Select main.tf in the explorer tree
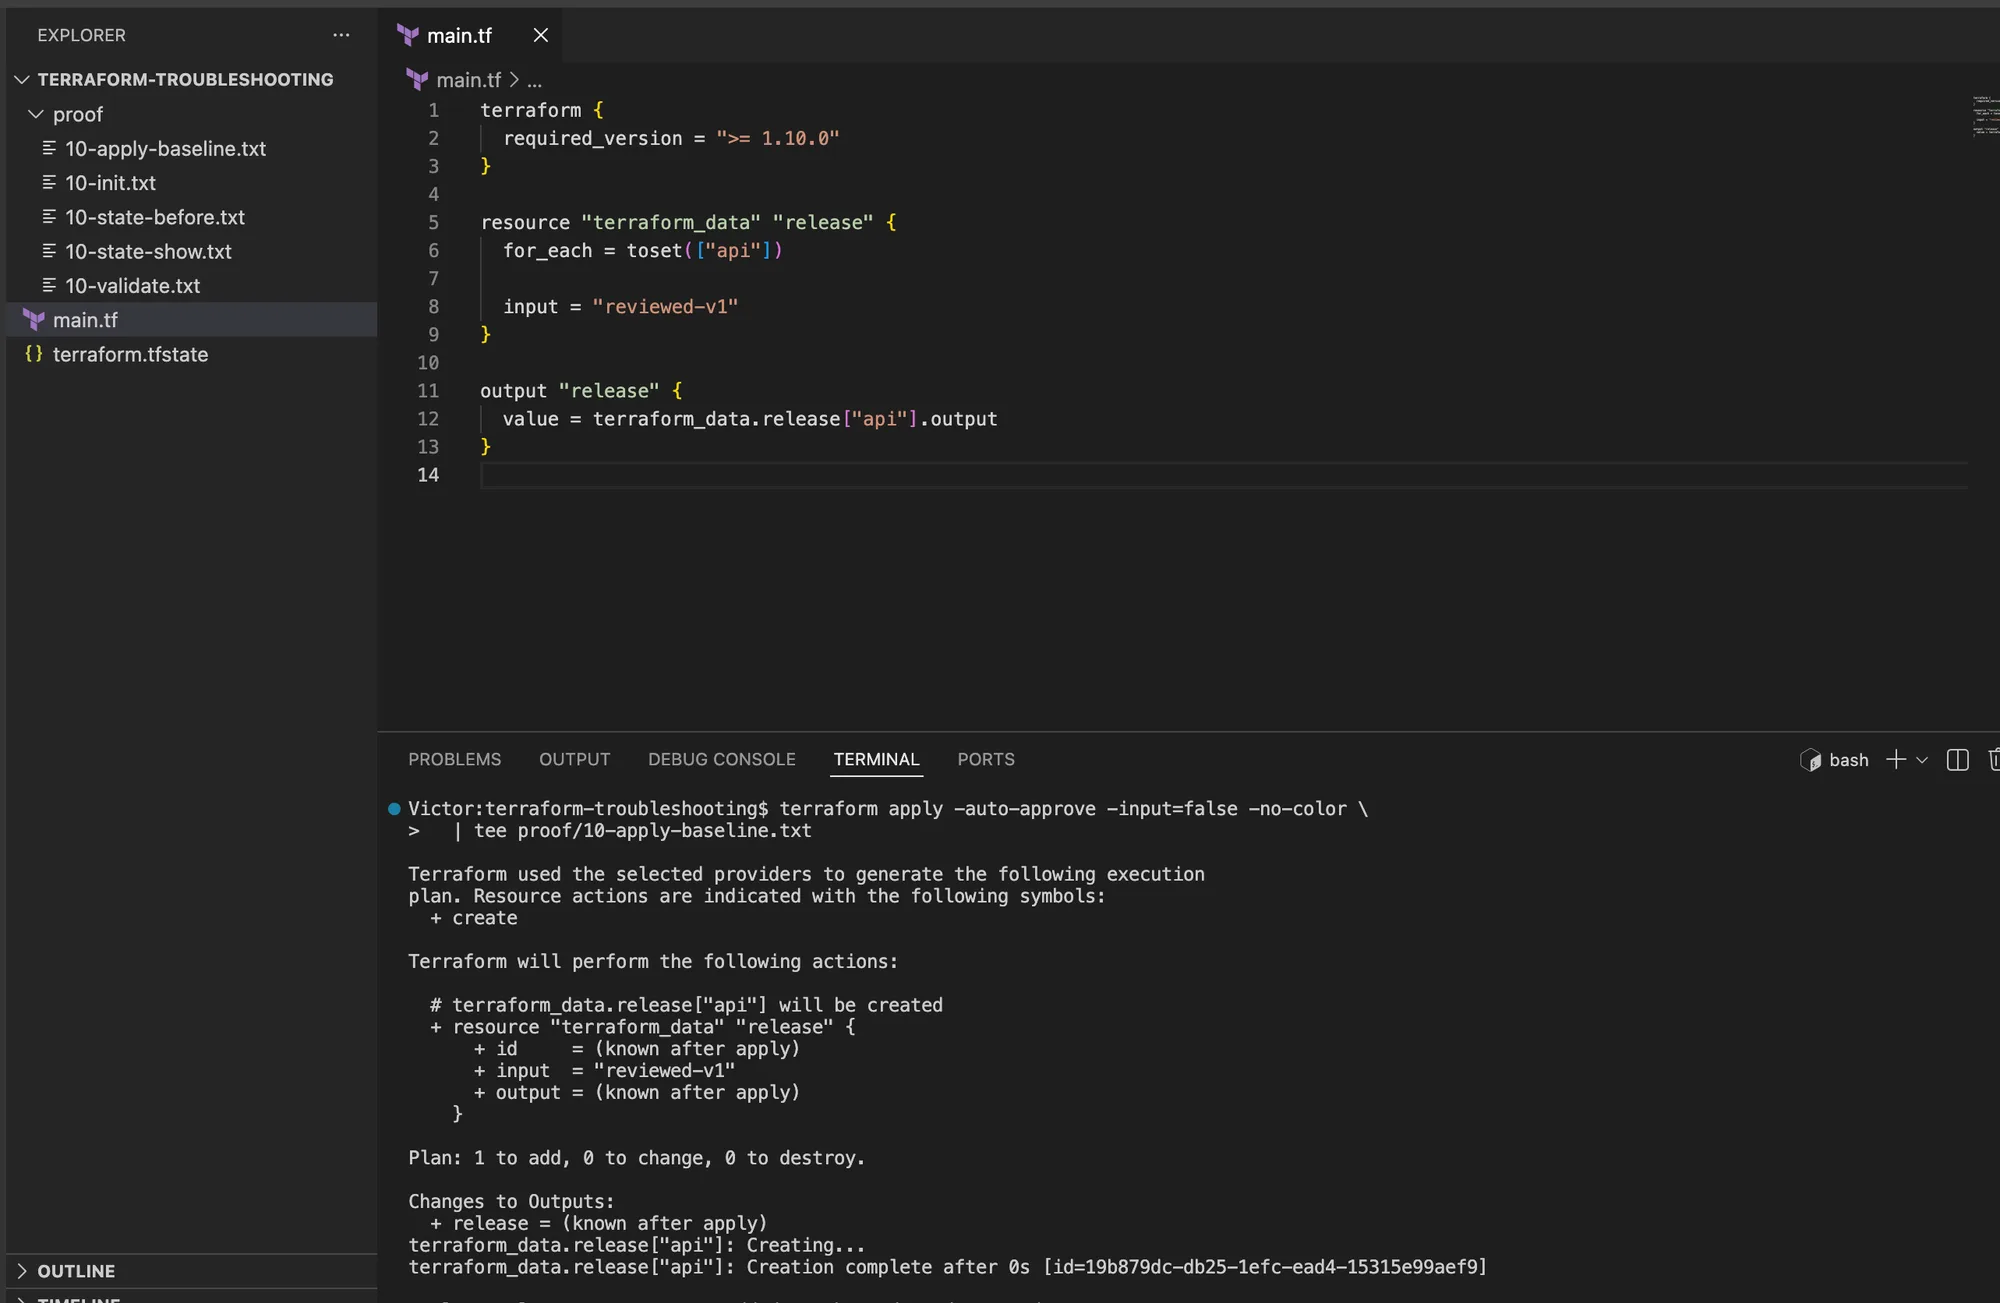2000x1303 pixels. click(192, 320)
